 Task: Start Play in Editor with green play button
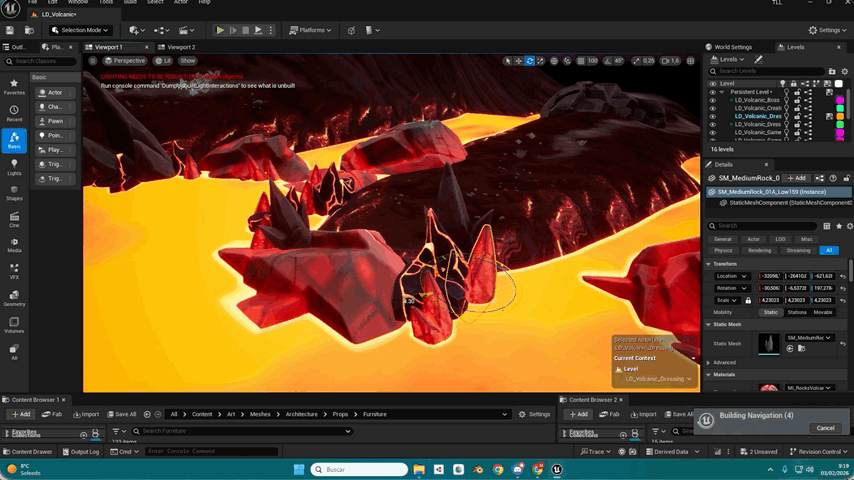[x=219, y=30]
